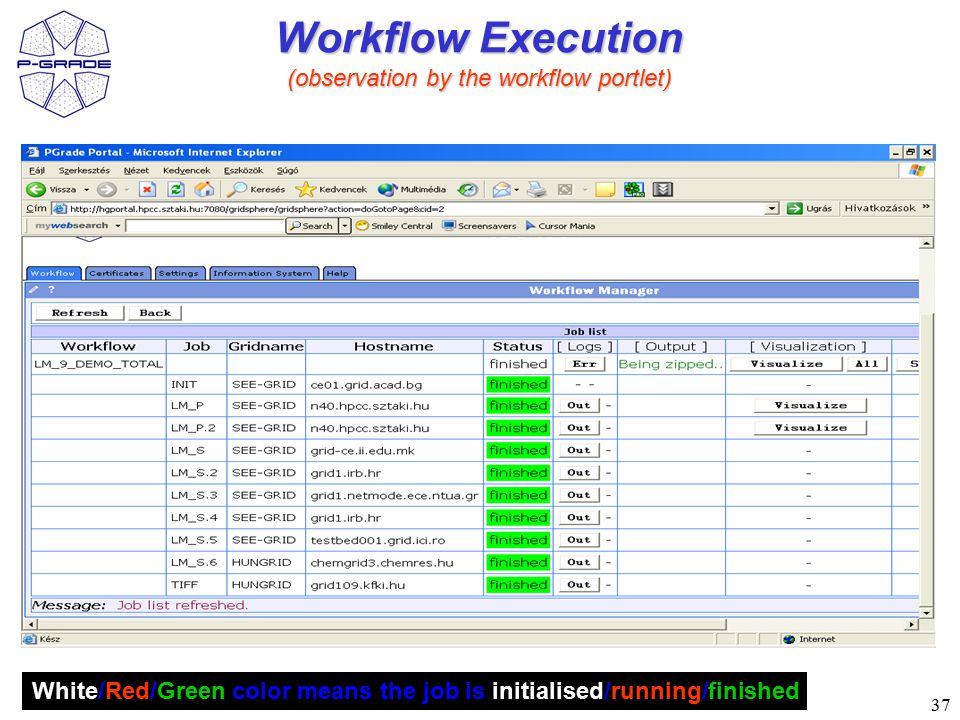Click the URL address field
This screenshot has height=720, width=960.
click(409, 209)
